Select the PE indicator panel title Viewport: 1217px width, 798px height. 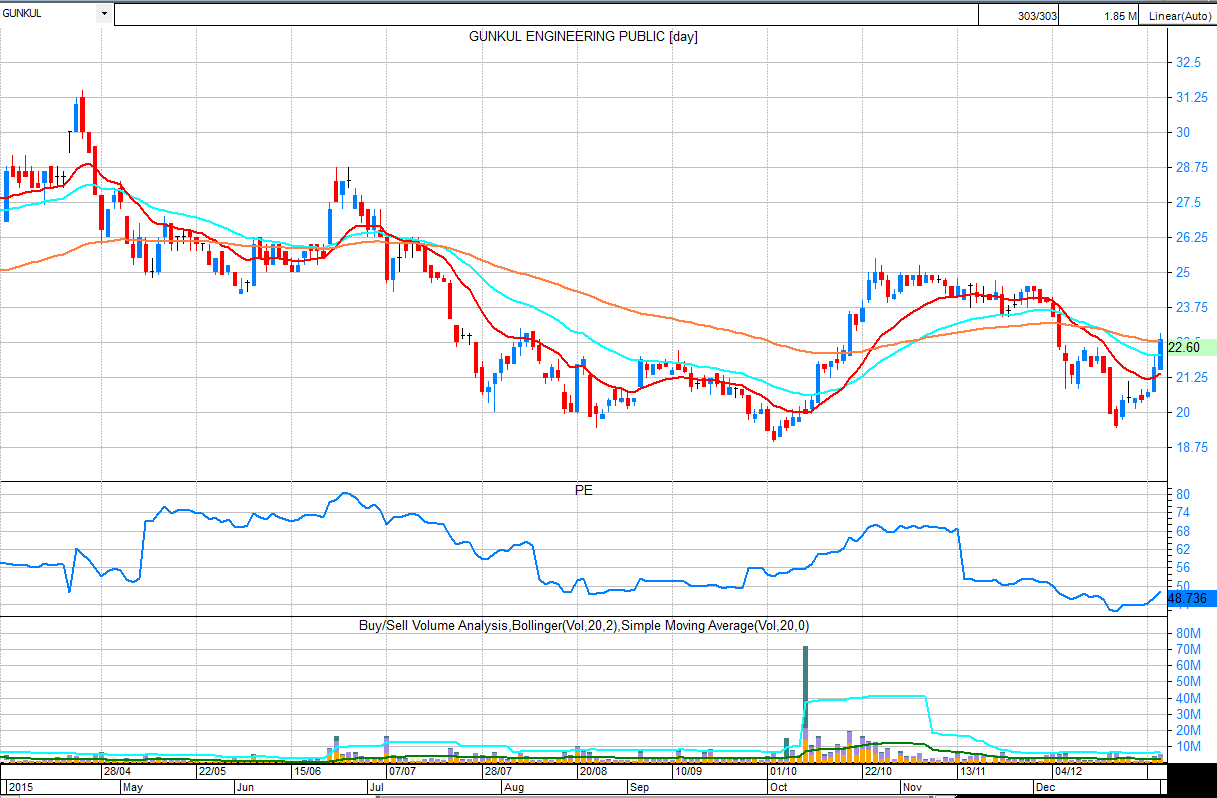point(583,491)
